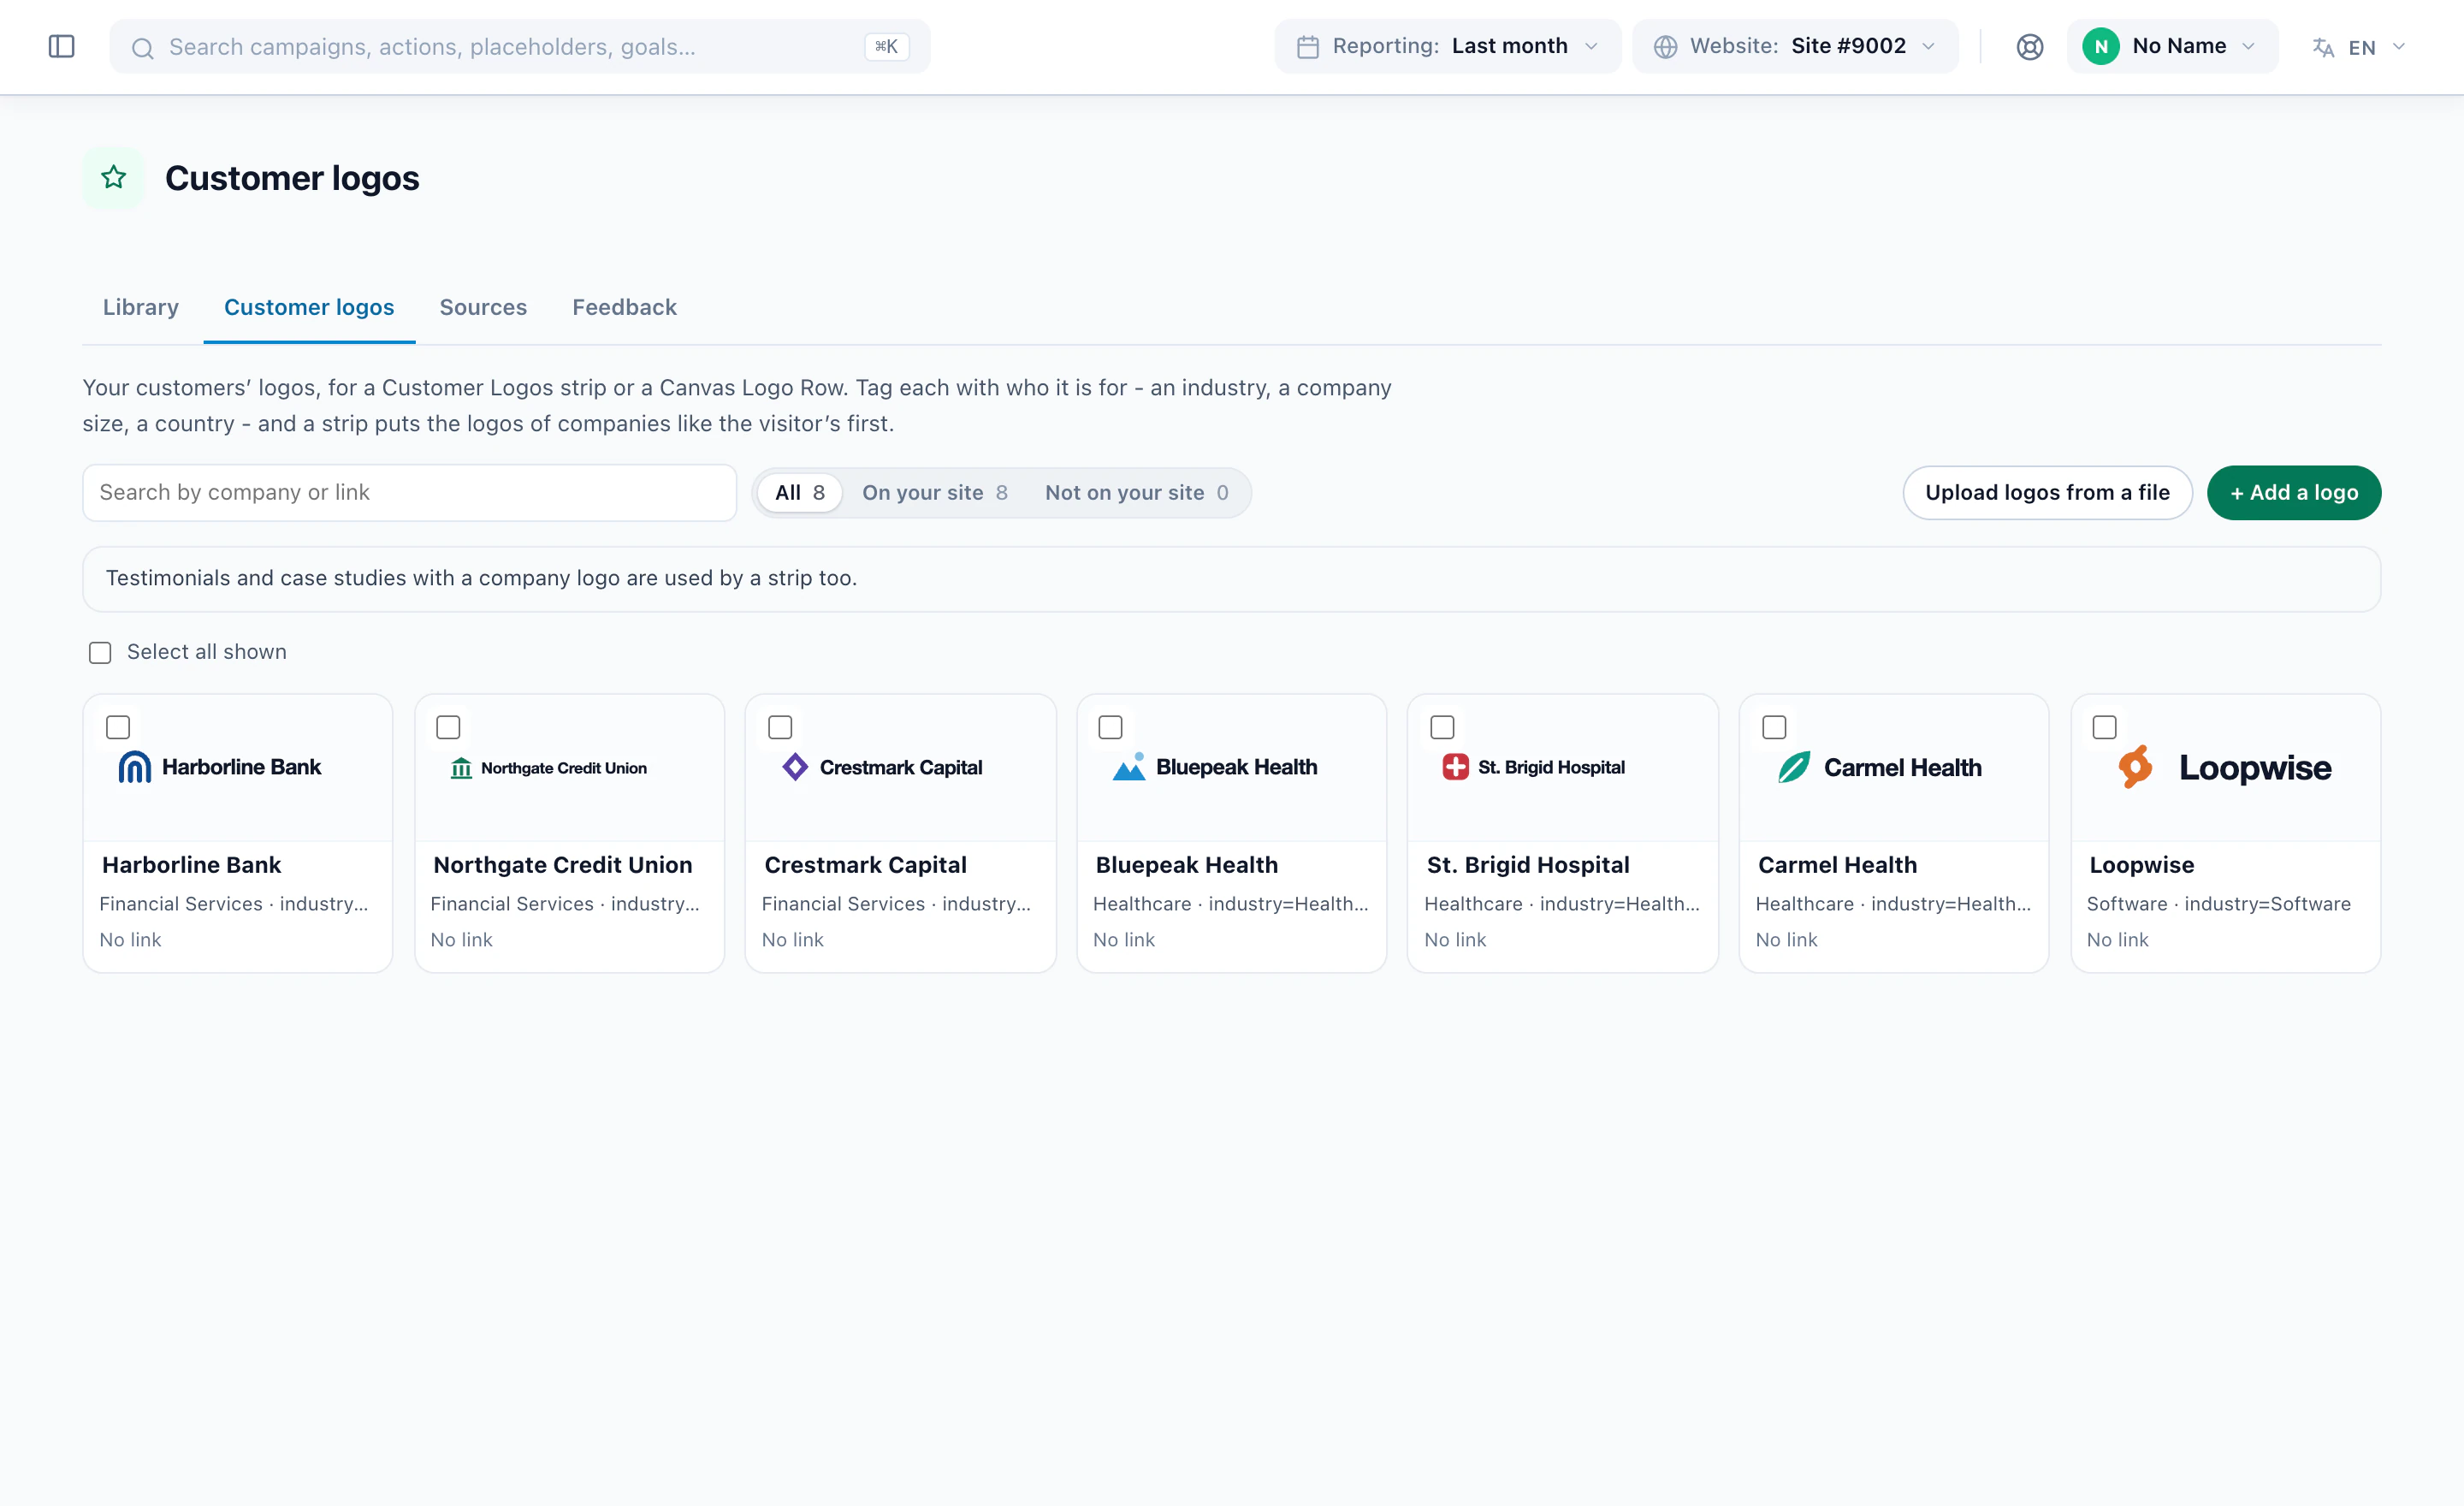Tick the Northgate Credit Union card checkbox
Image resolution: width=2464 pixels, height=1506 pixels.
coord(448,727)
